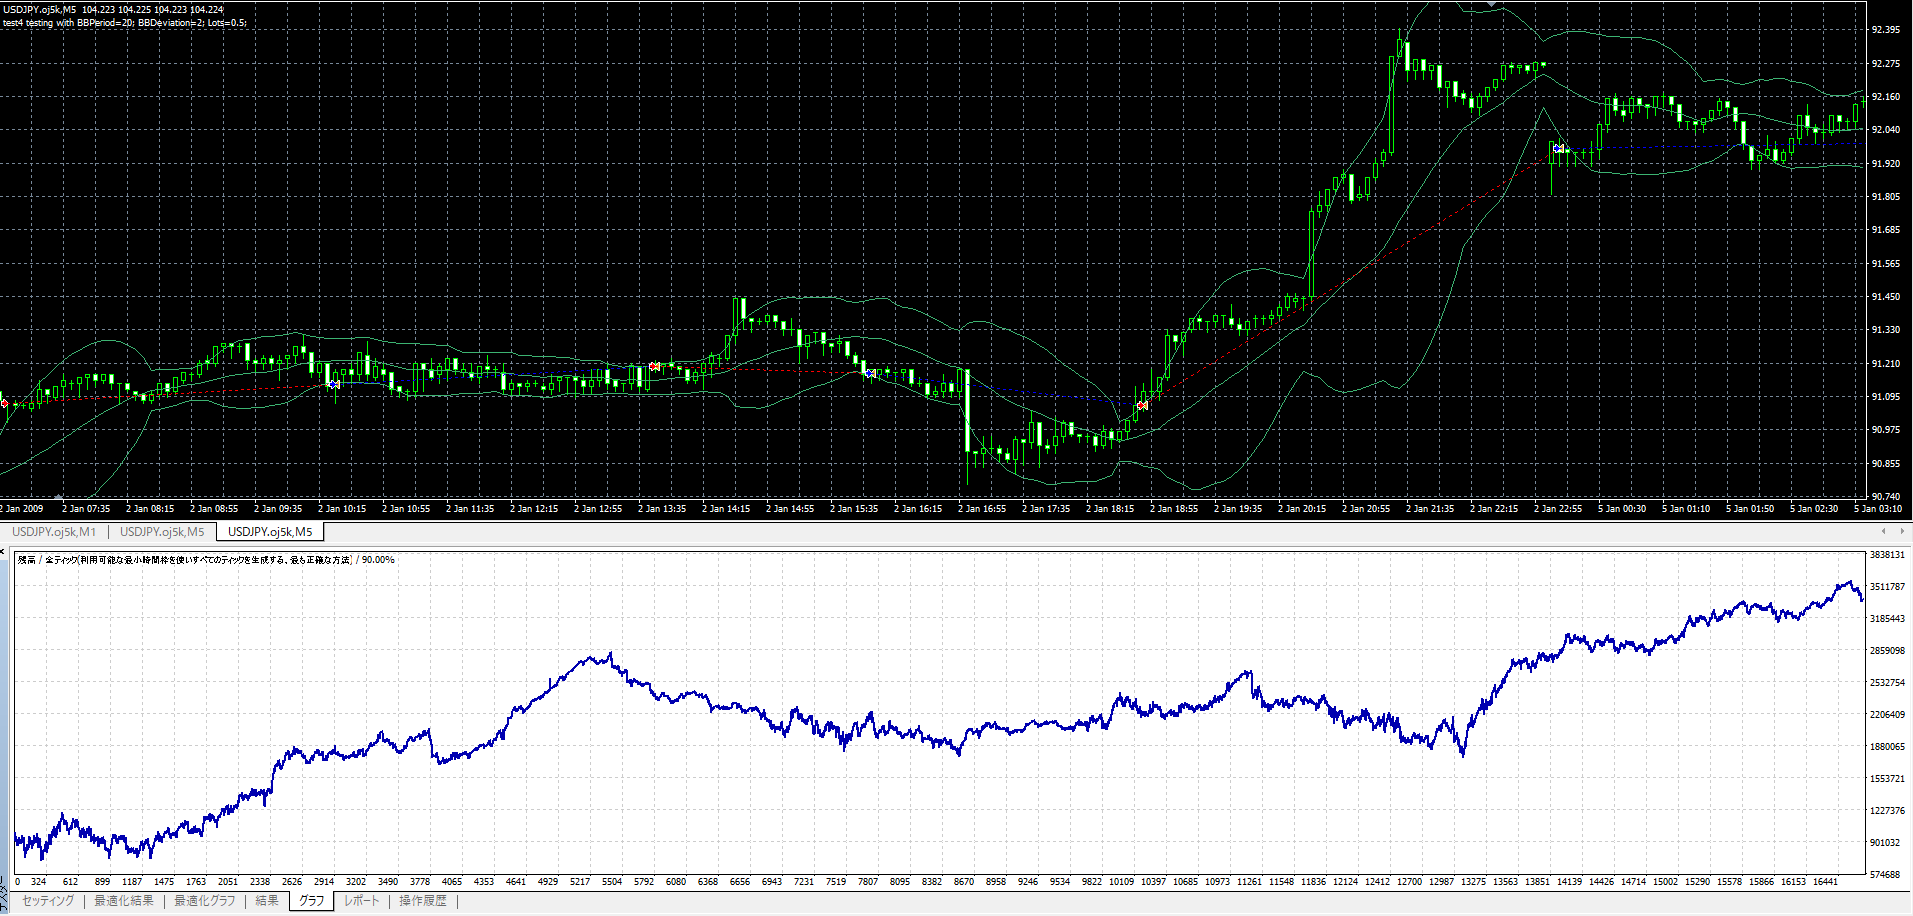Image resolution: width=1913 pixels, height=916 pixels.
Task: Click the 2 Jan 07:35 time label
Action: pyautogui.click(x=86, y=509)
